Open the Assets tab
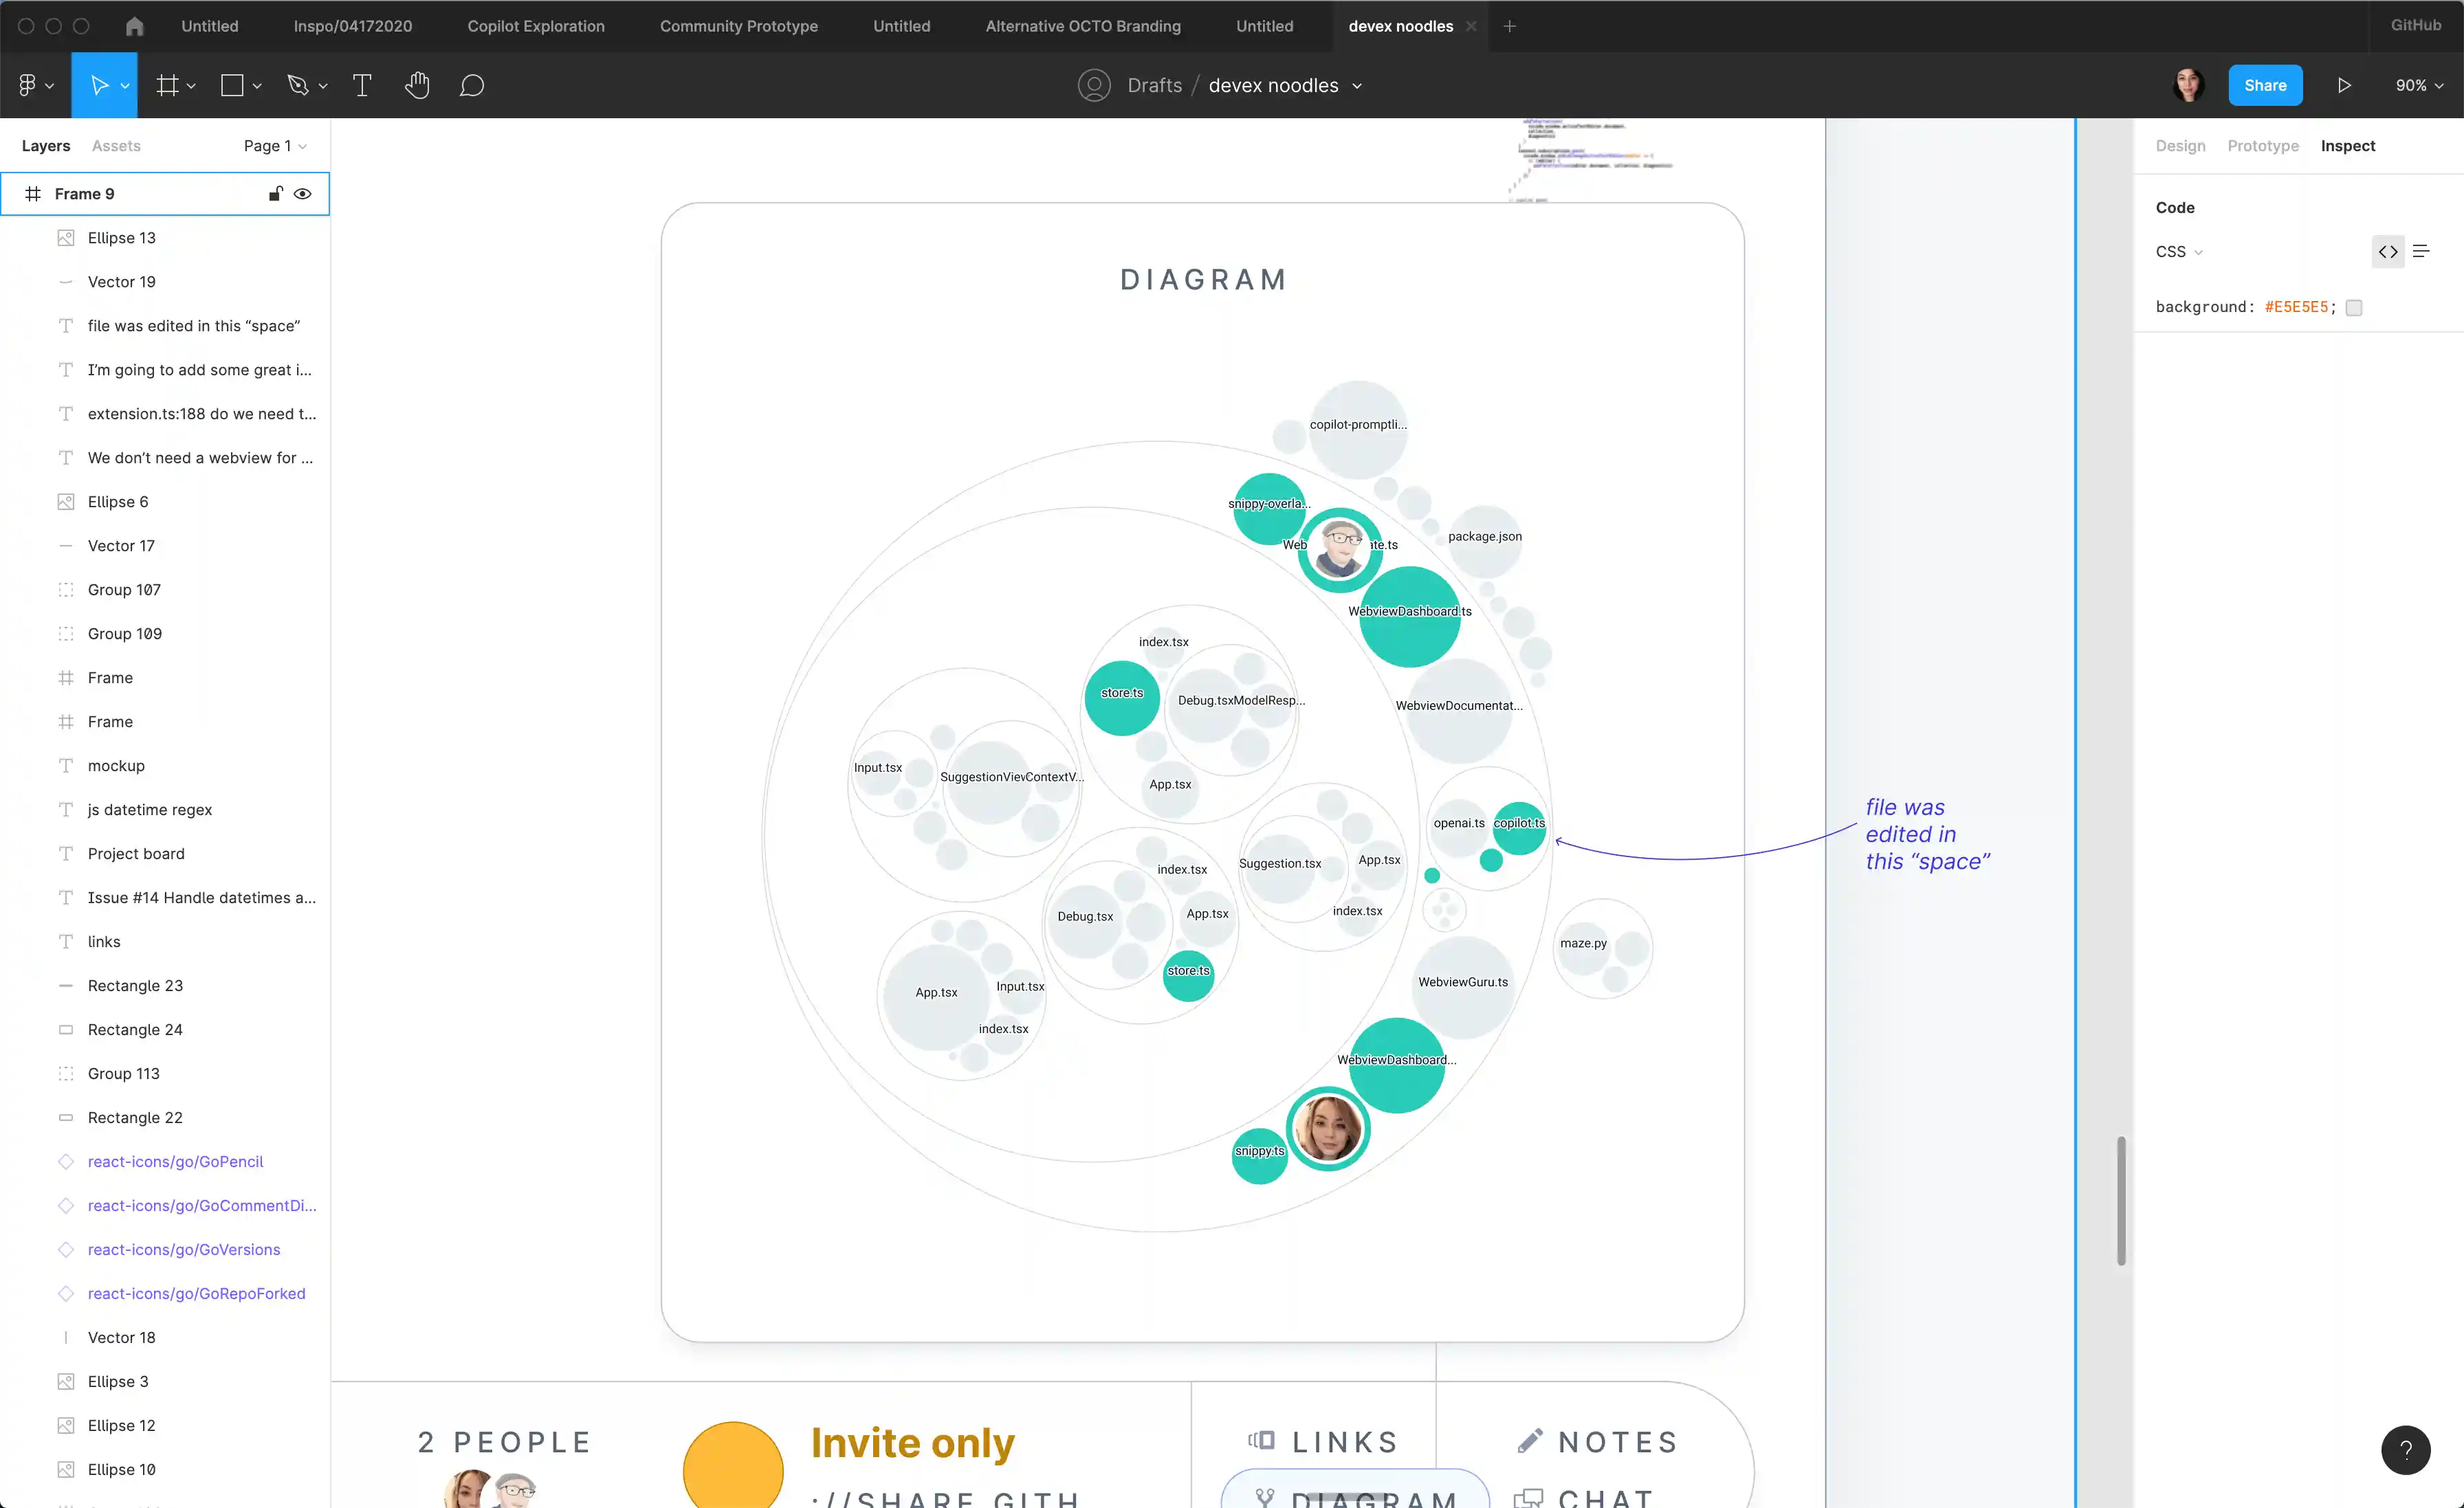The height and width of the screenshot is (1508, 2464). click(116, 146)
